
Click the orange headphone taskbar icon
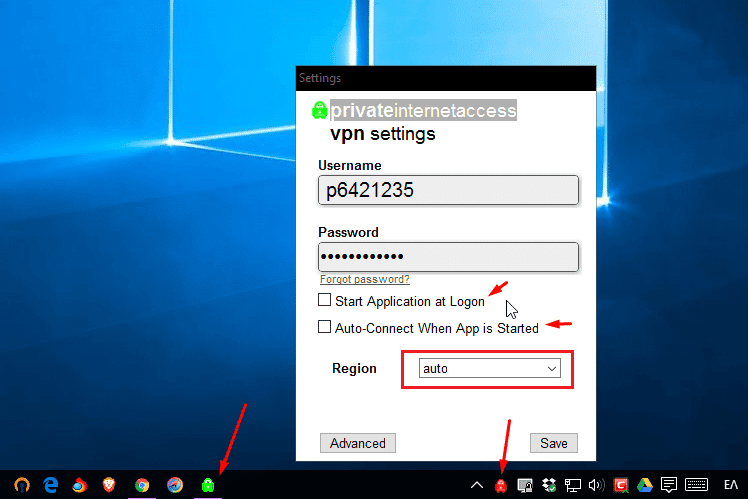22,485
